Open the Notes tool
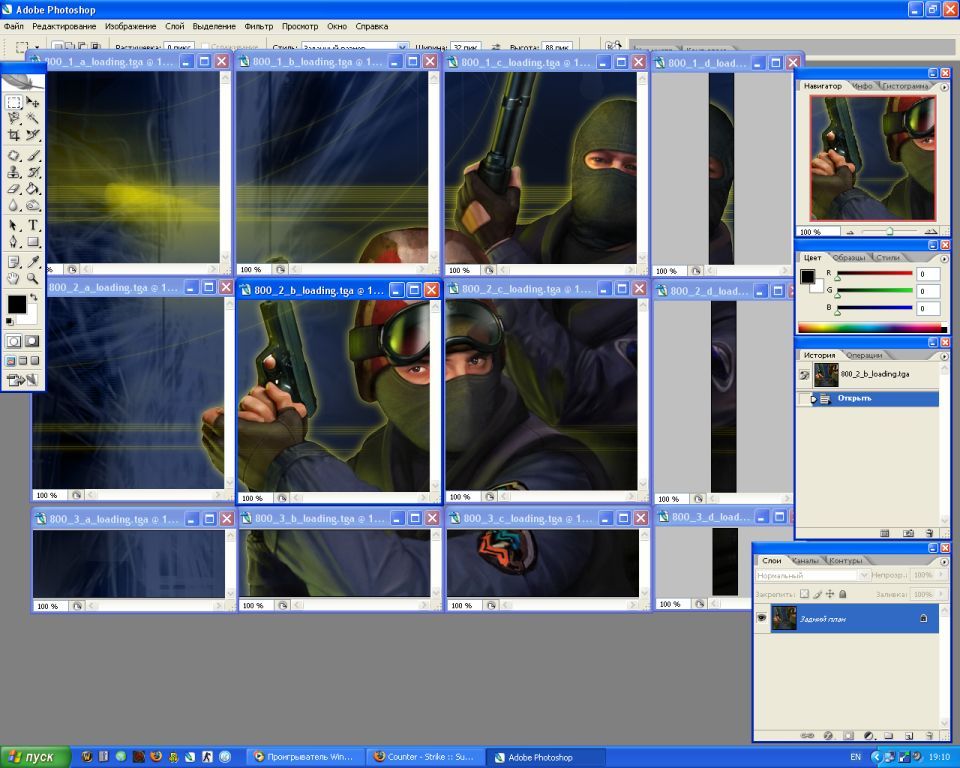 (x=13, y=262)
